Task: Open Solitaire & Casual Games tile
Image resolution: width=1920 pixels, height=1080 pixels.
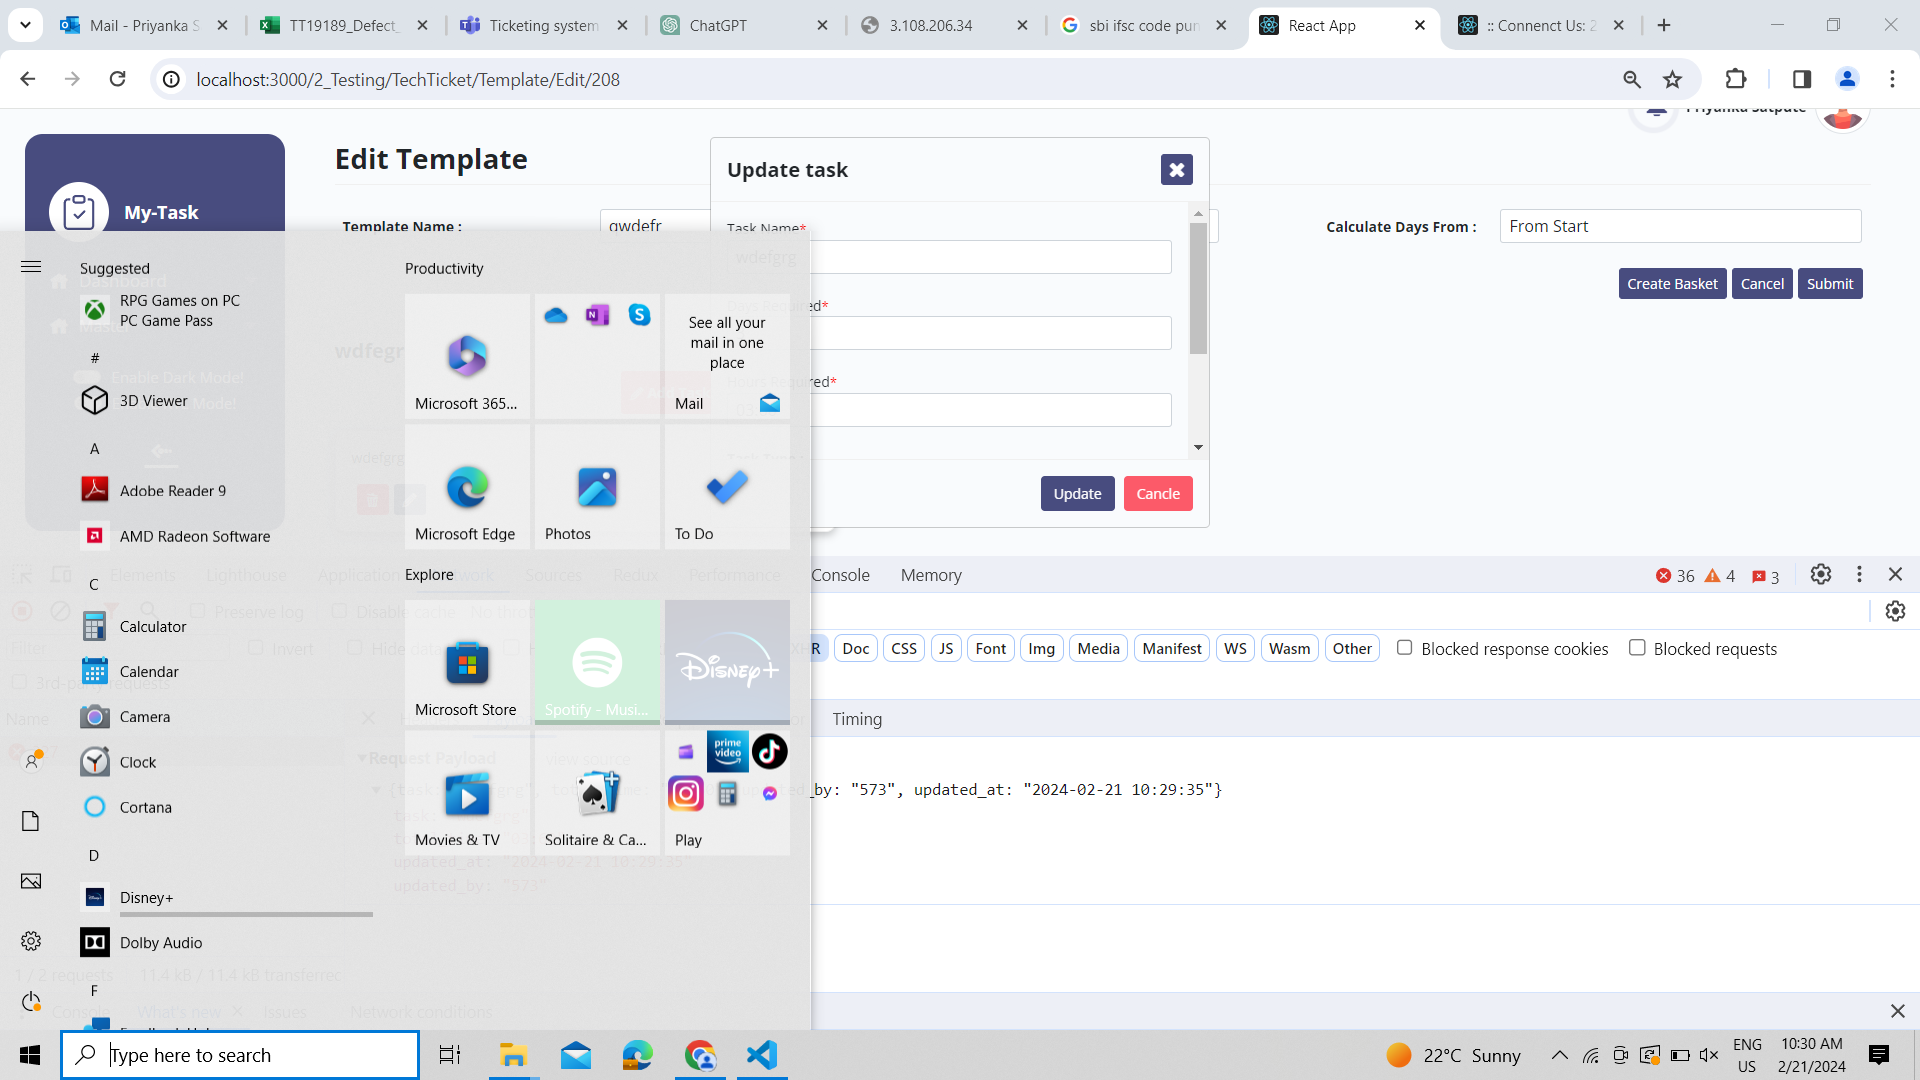Action: 597,793
